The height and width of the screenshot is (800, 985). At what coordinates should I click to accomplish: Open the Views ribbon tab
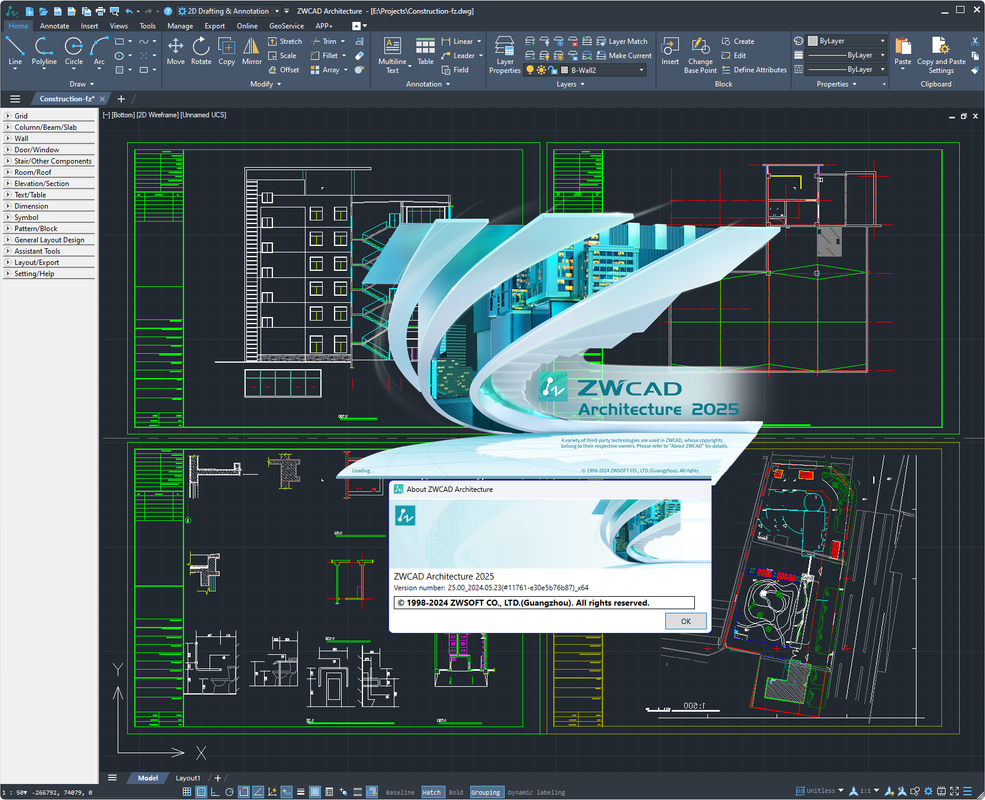pos(118,26)
